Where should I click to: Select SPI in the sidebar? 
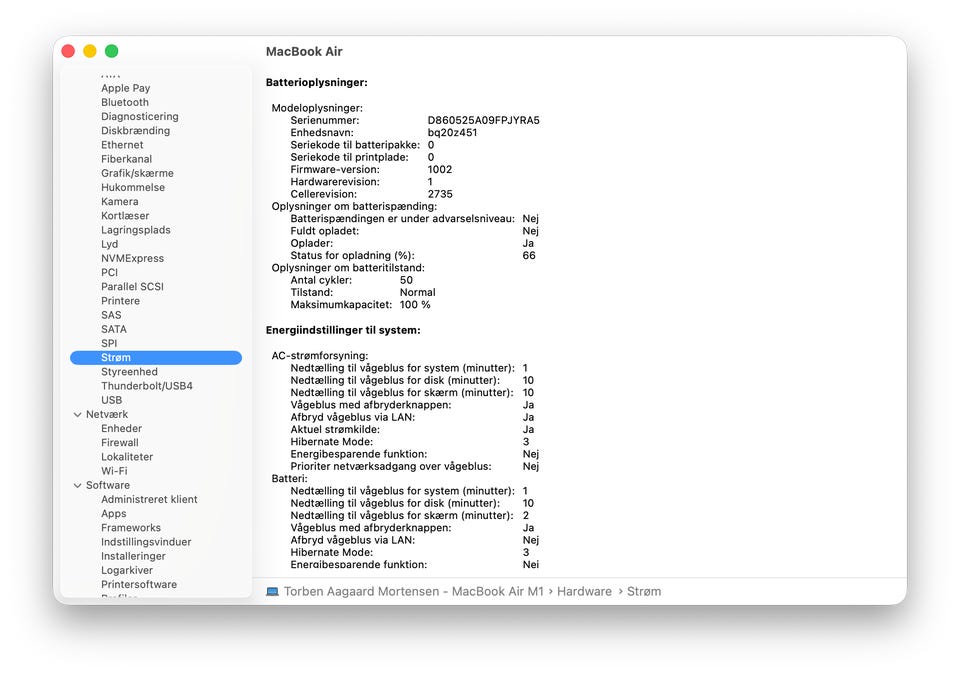tap(109, 343)
